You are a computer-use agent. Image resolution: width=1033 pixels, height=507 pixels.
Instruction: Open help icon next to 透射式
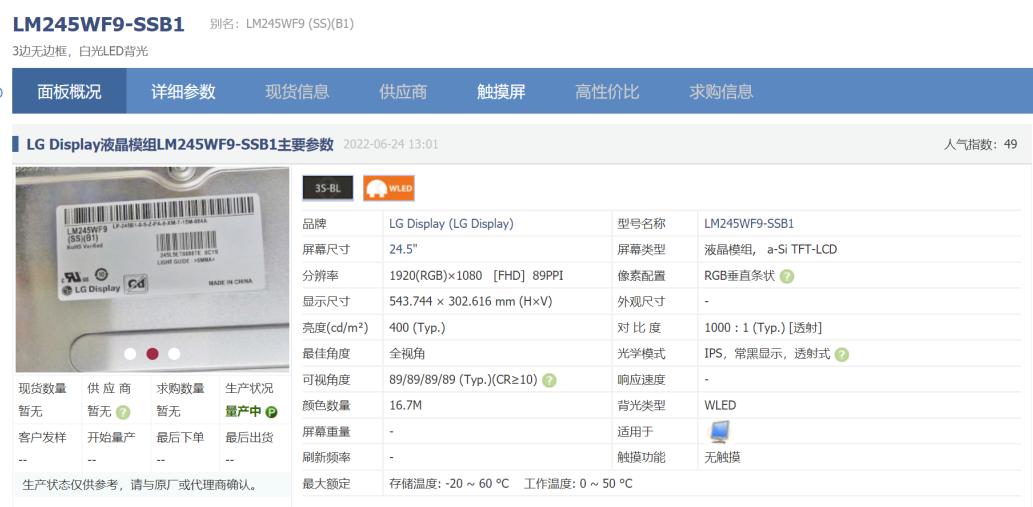841,354
